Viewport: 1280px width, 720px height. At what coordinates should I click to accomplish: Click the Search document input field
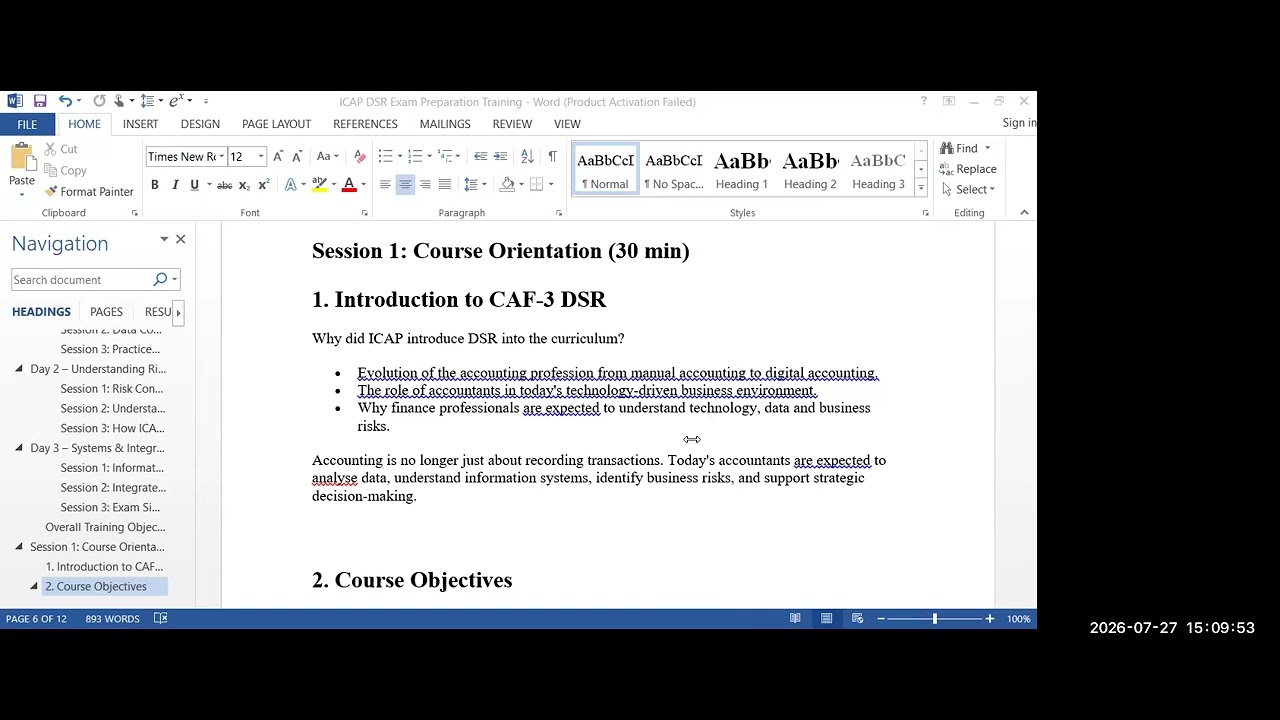80,280
